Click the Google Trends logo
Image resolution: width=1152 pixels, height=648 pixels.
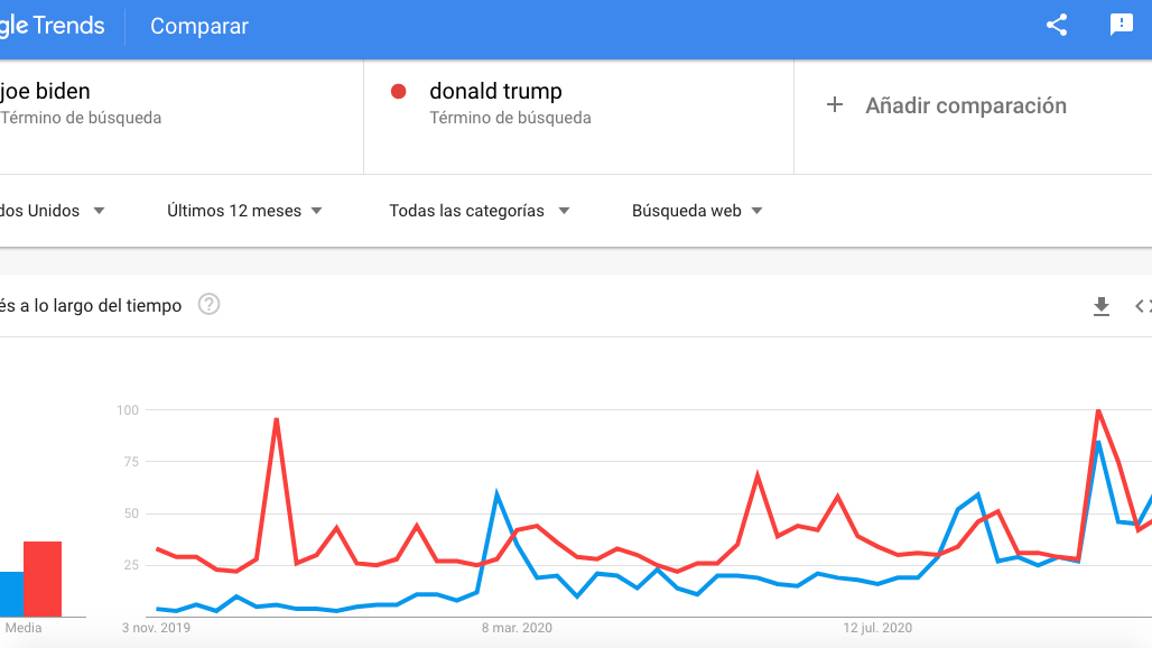pyautogui.click(x=50, y=25)
